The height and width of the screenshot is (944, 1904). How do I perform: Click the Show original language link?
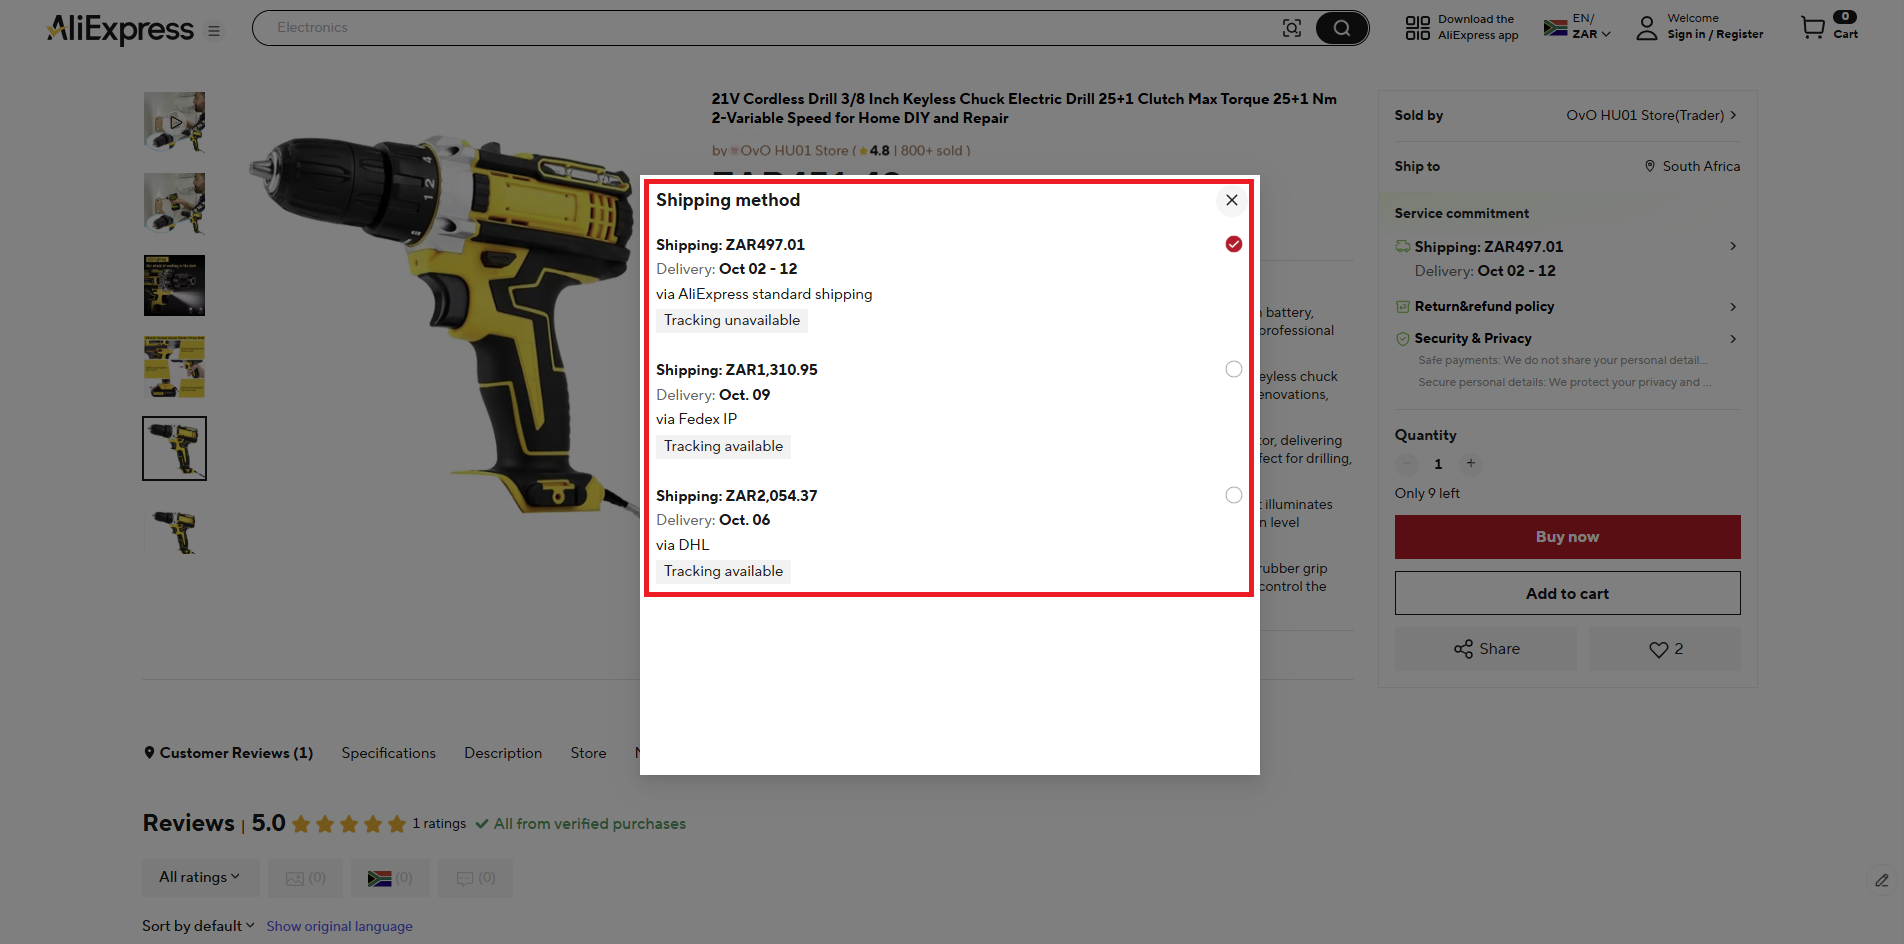339,926
